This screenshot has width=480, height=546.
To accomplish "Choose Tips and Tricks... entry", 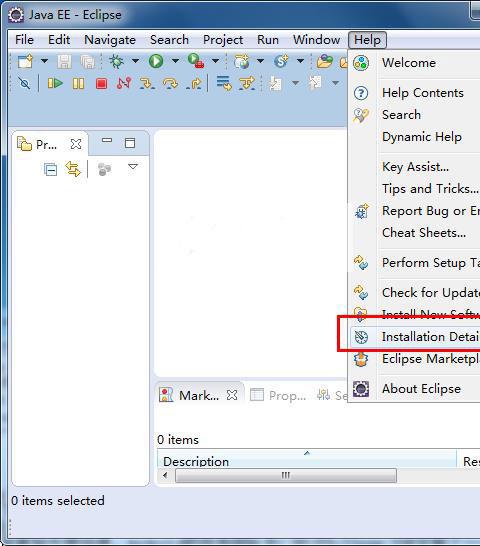I will pyautogui.click(x=415, y=189).
